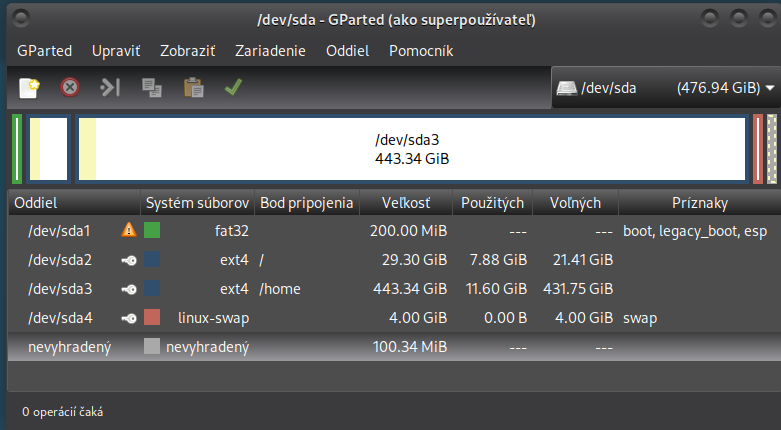Click the paste partition toolbar icon
Screen dimensions: 781x430
[x=193, y=88]
